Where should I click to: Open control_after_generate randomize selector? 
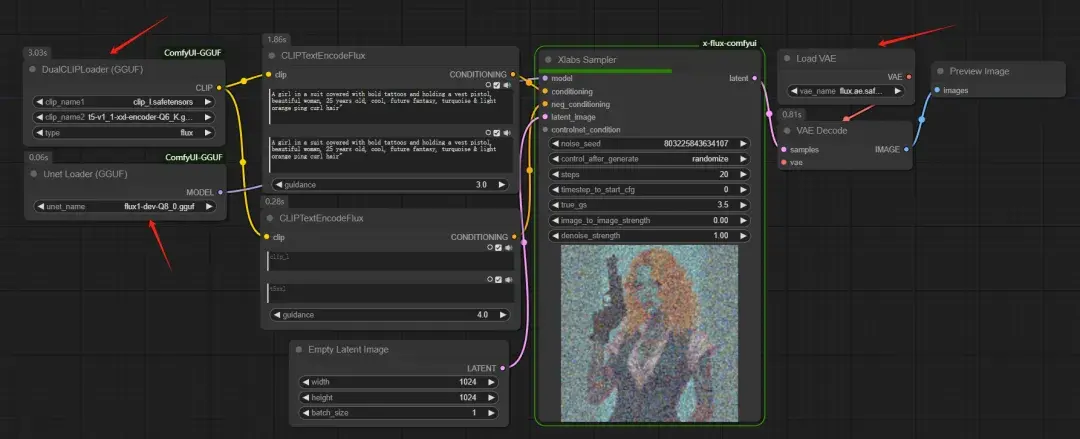point(648,159)
